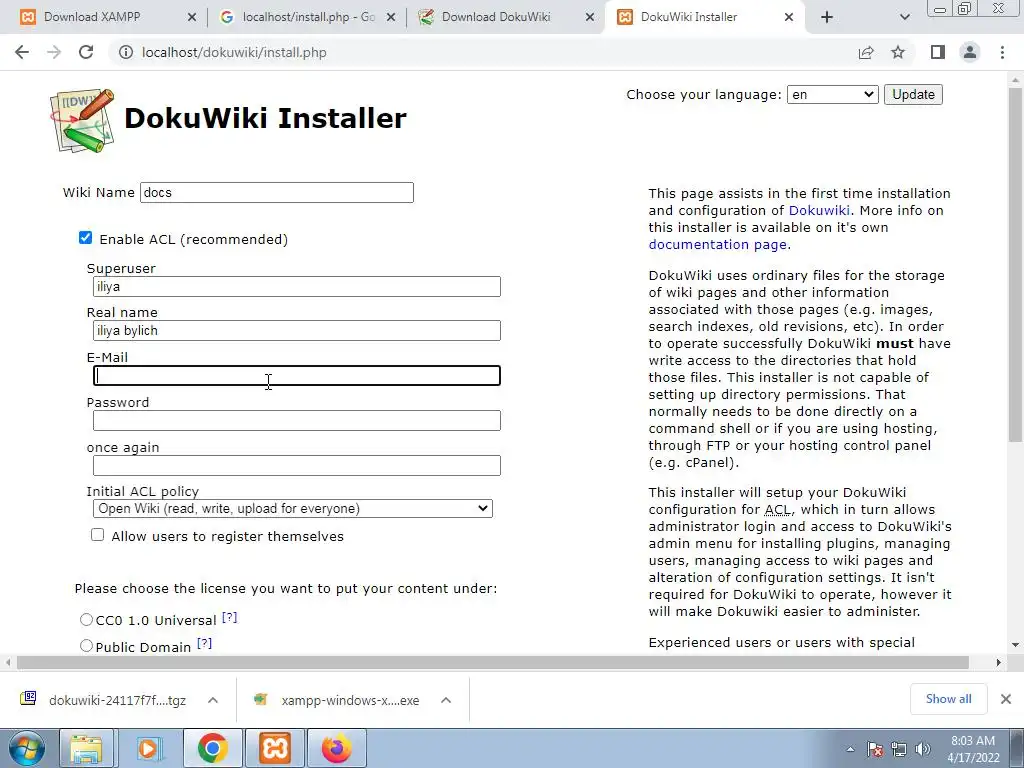The width and height of the screenshot is (1024, 768).
Task: Select Public Domain license
Action: click(x=86, y=646)
